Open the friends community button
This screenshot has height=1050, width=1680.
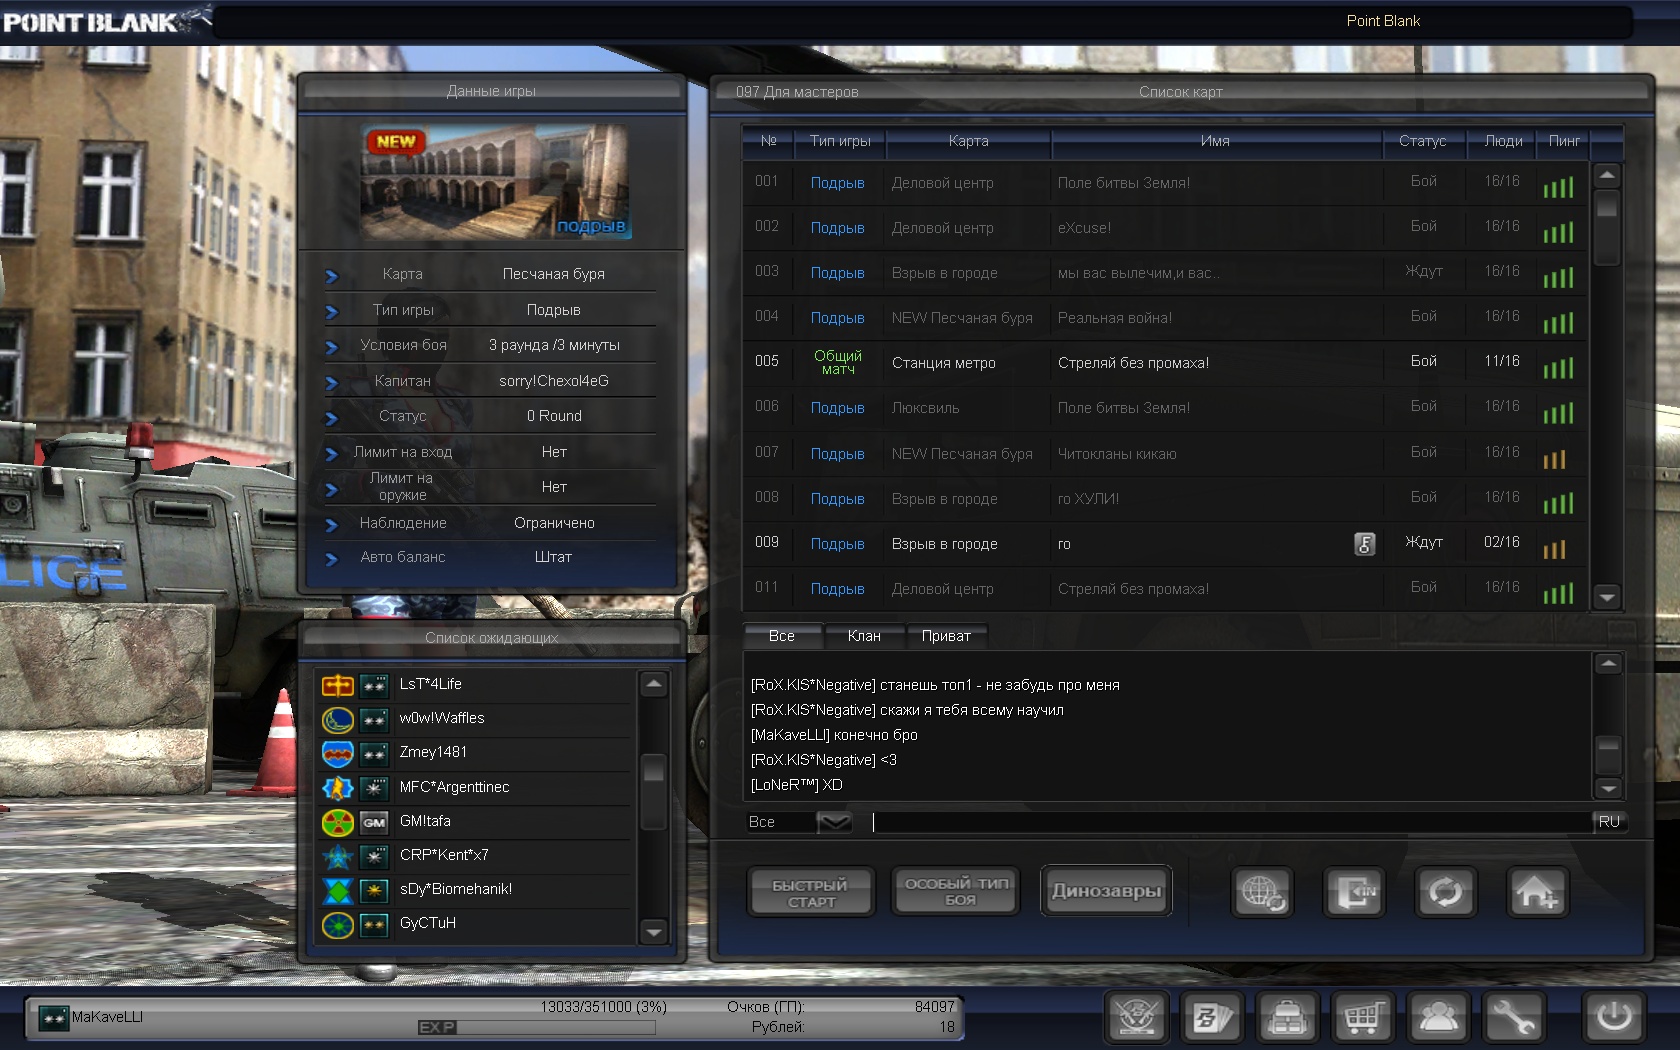pyautogui.click(x=1438, y=1018)
